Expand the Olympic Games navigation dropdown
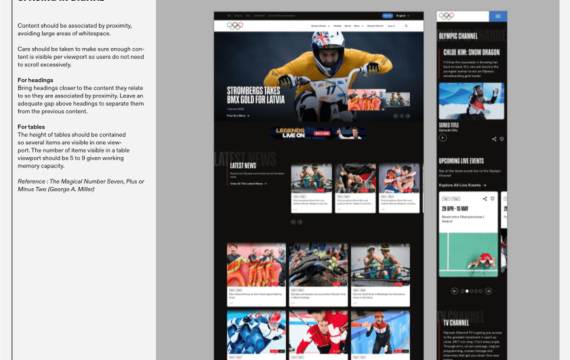The width and height of the screenshot is (570, 360). coord(320,26)
